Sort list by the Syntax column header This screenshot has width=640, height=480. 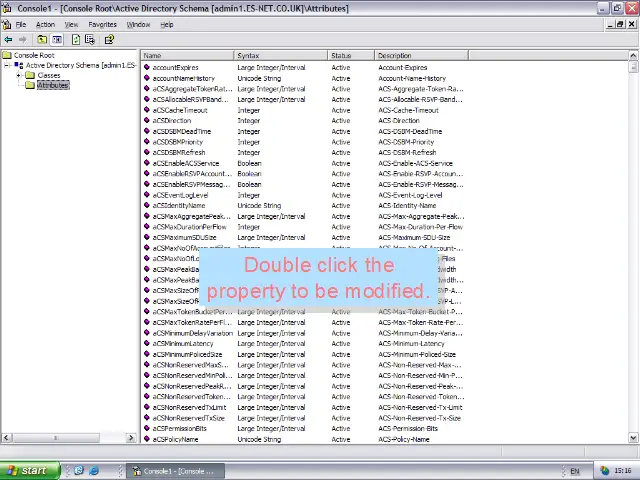tap(281, 56)
